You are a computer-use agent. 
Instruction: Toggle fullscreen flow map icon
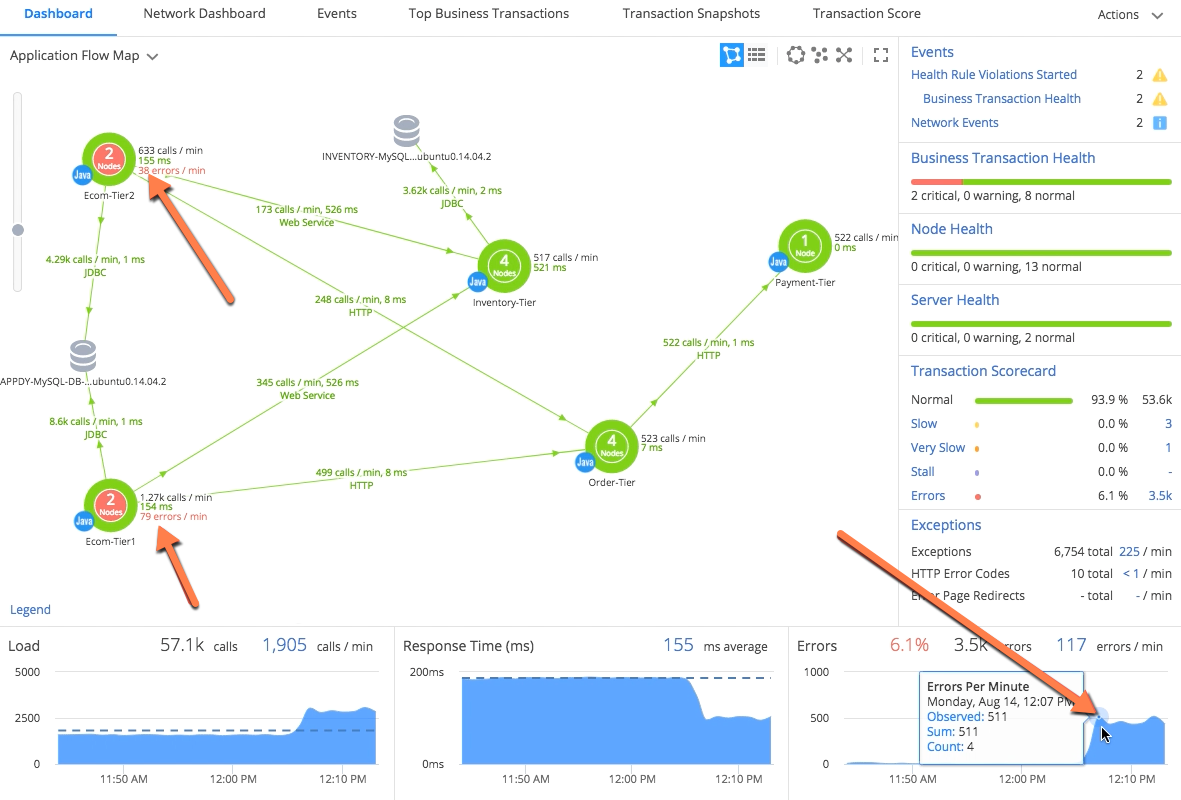click(880, 55)
